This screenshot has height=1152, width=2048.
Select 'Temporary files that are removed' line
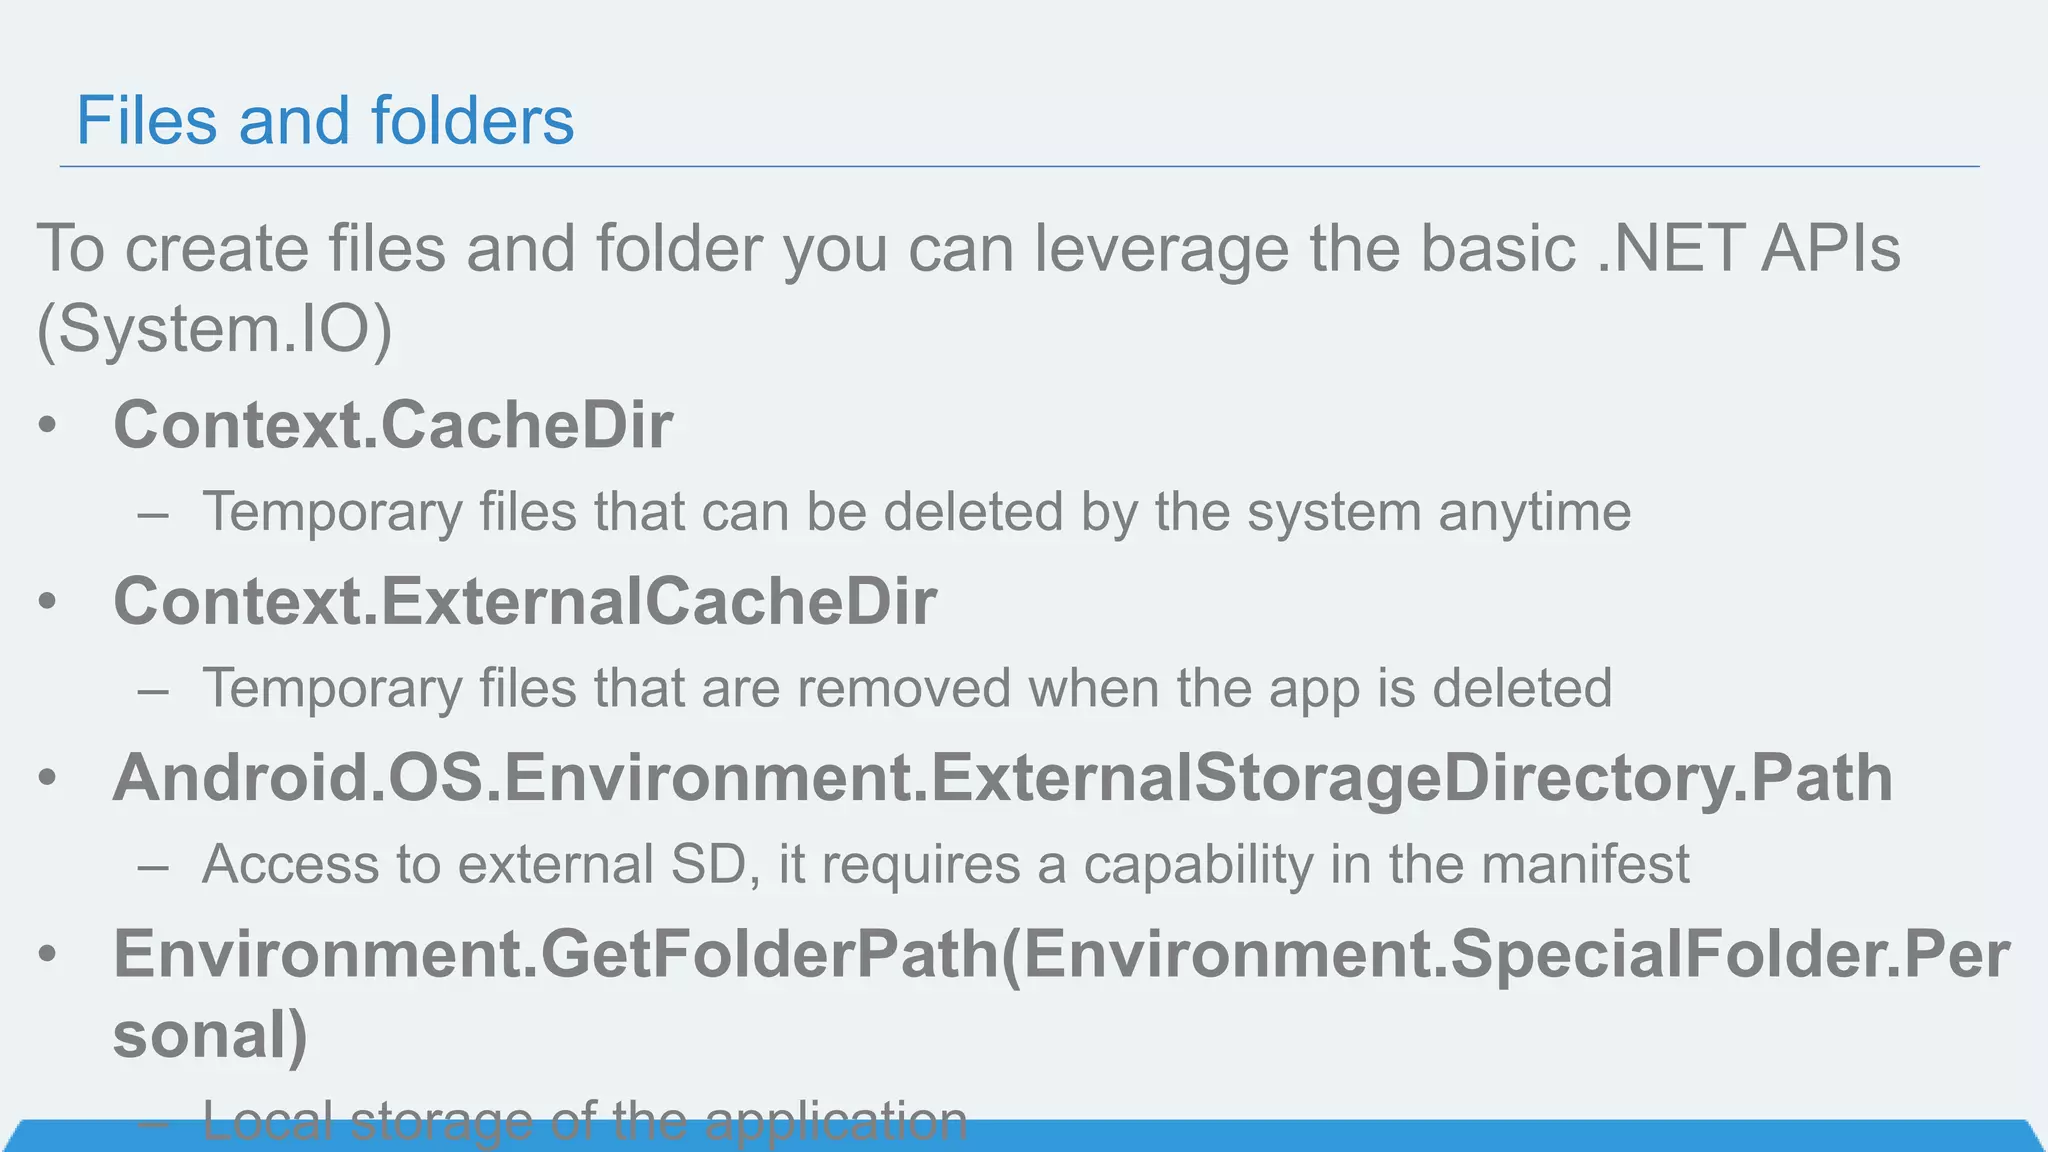click(x=907, y=688)
